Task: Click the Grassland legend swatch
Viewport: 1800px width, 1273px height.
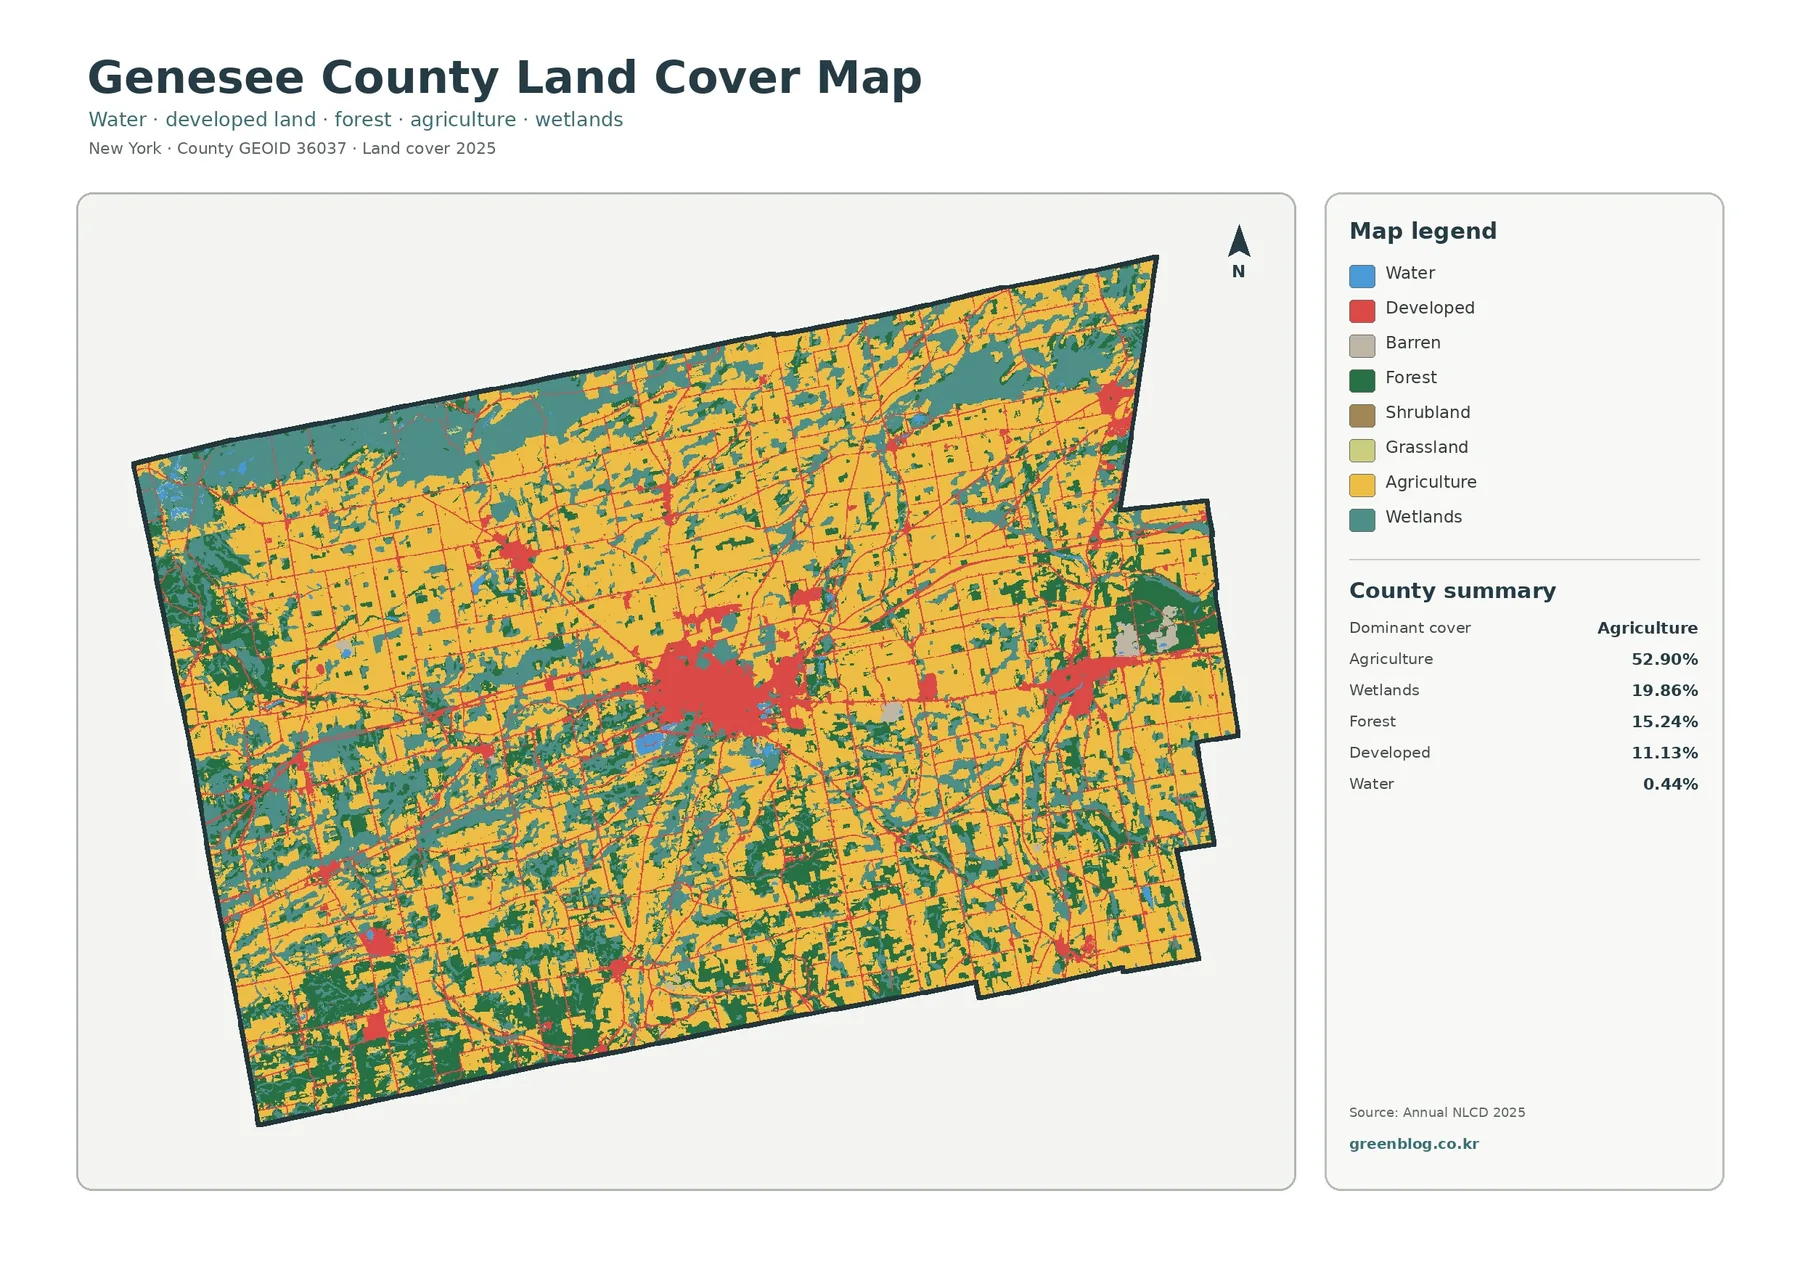Action: point(1362,450)
